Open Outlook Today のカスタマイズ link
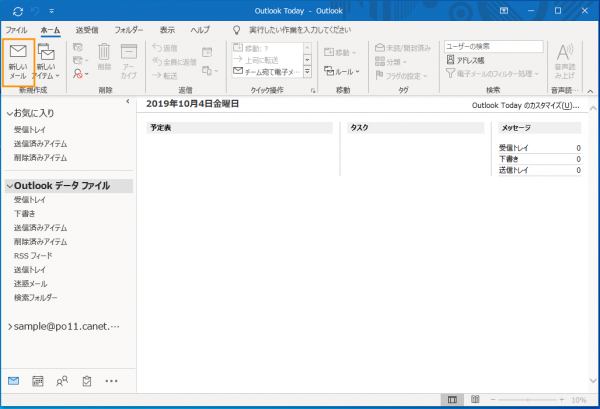The width and height of the screenshot is (600, 409). 525,106
